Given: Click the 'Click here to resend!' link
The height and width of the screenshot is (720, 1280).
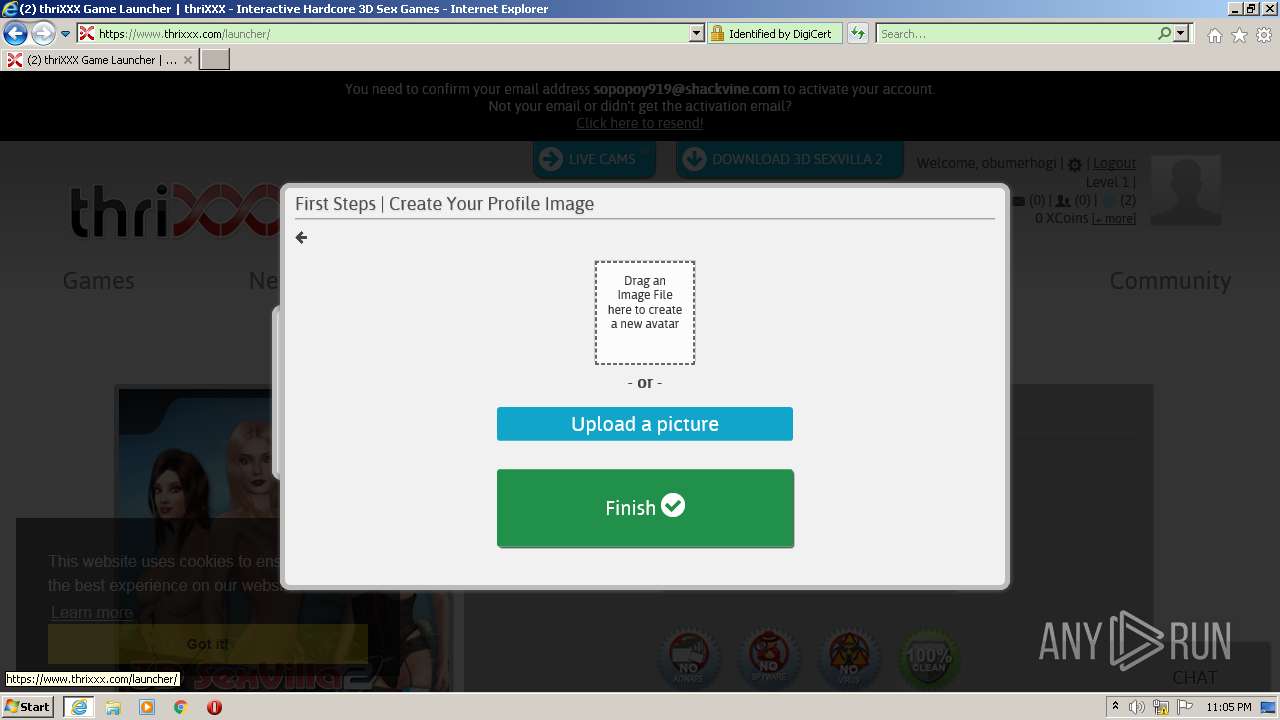Looking at the screenshot, I should point(640,123).
